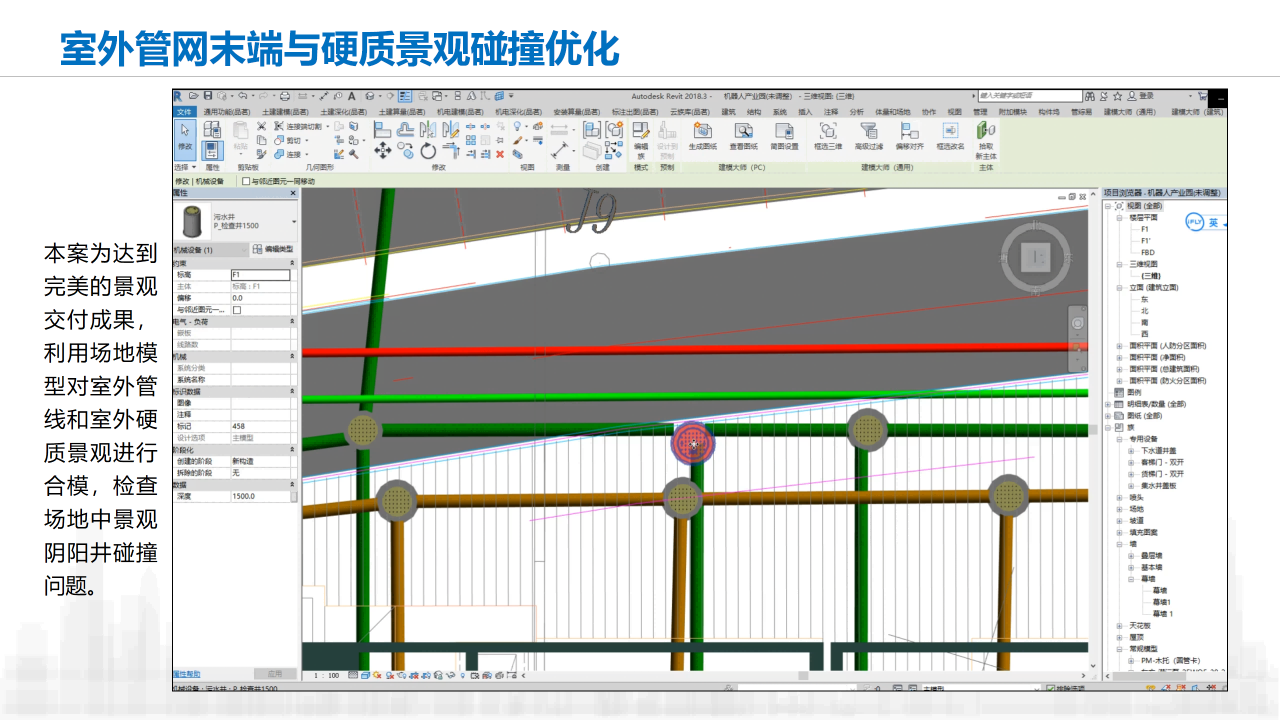
Task: Click the 编辑族 (Edit Family) icon
Action: coord(642,137)
